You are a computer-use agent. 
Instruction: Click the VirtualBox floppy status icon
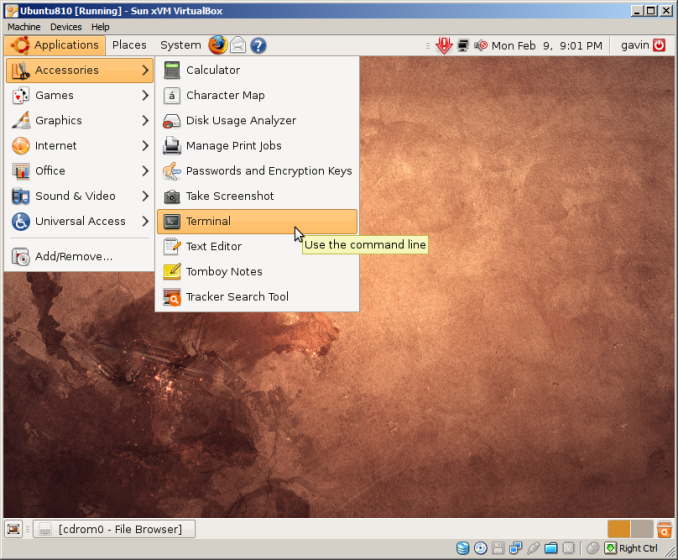(498, 548)
